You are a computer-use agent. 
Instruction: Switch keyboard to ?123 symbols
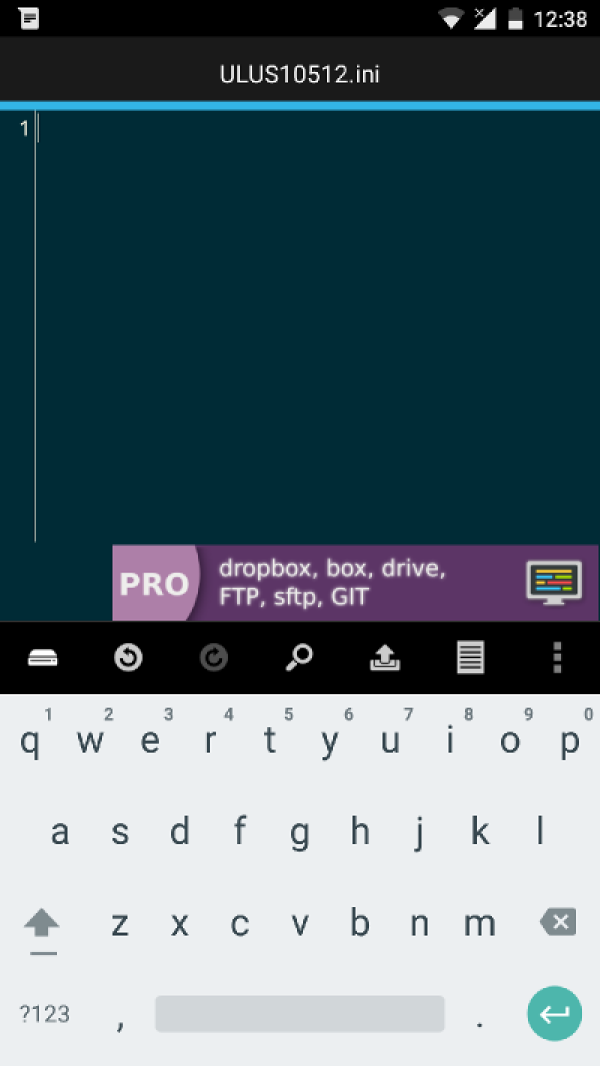[x=44, y=1014]
